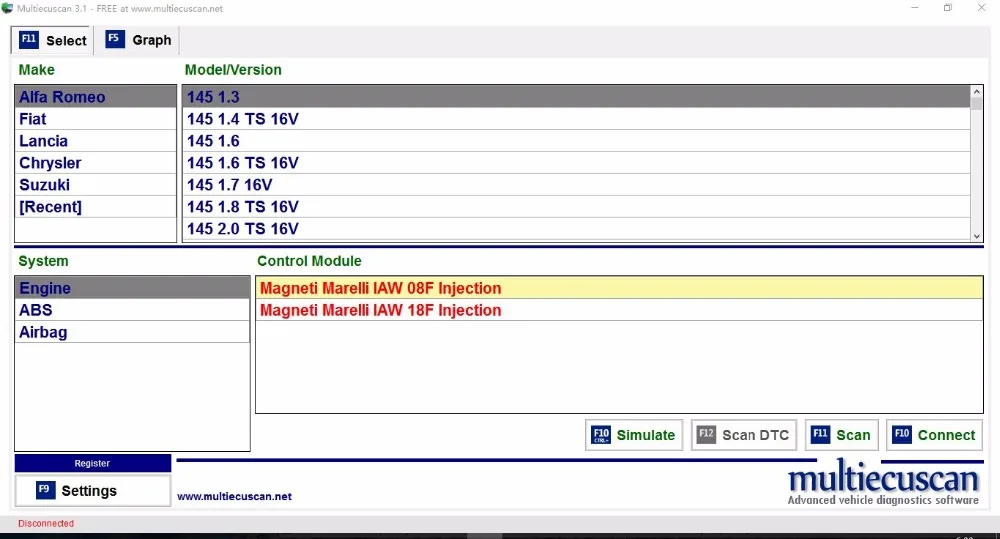Click the Multiecuscan title bar app icon
This screenshot has height=539, width=1000.
click(7, 8)
